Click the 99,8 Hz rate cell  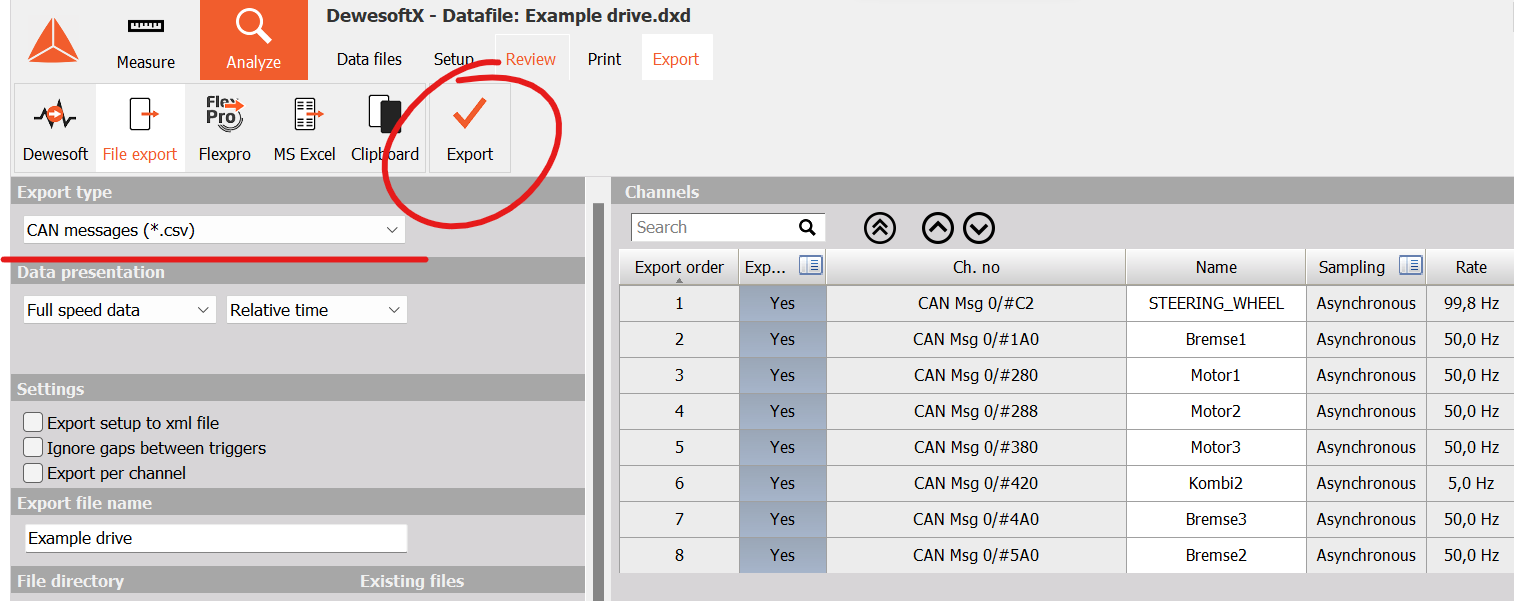click(x=1470, y=303)
